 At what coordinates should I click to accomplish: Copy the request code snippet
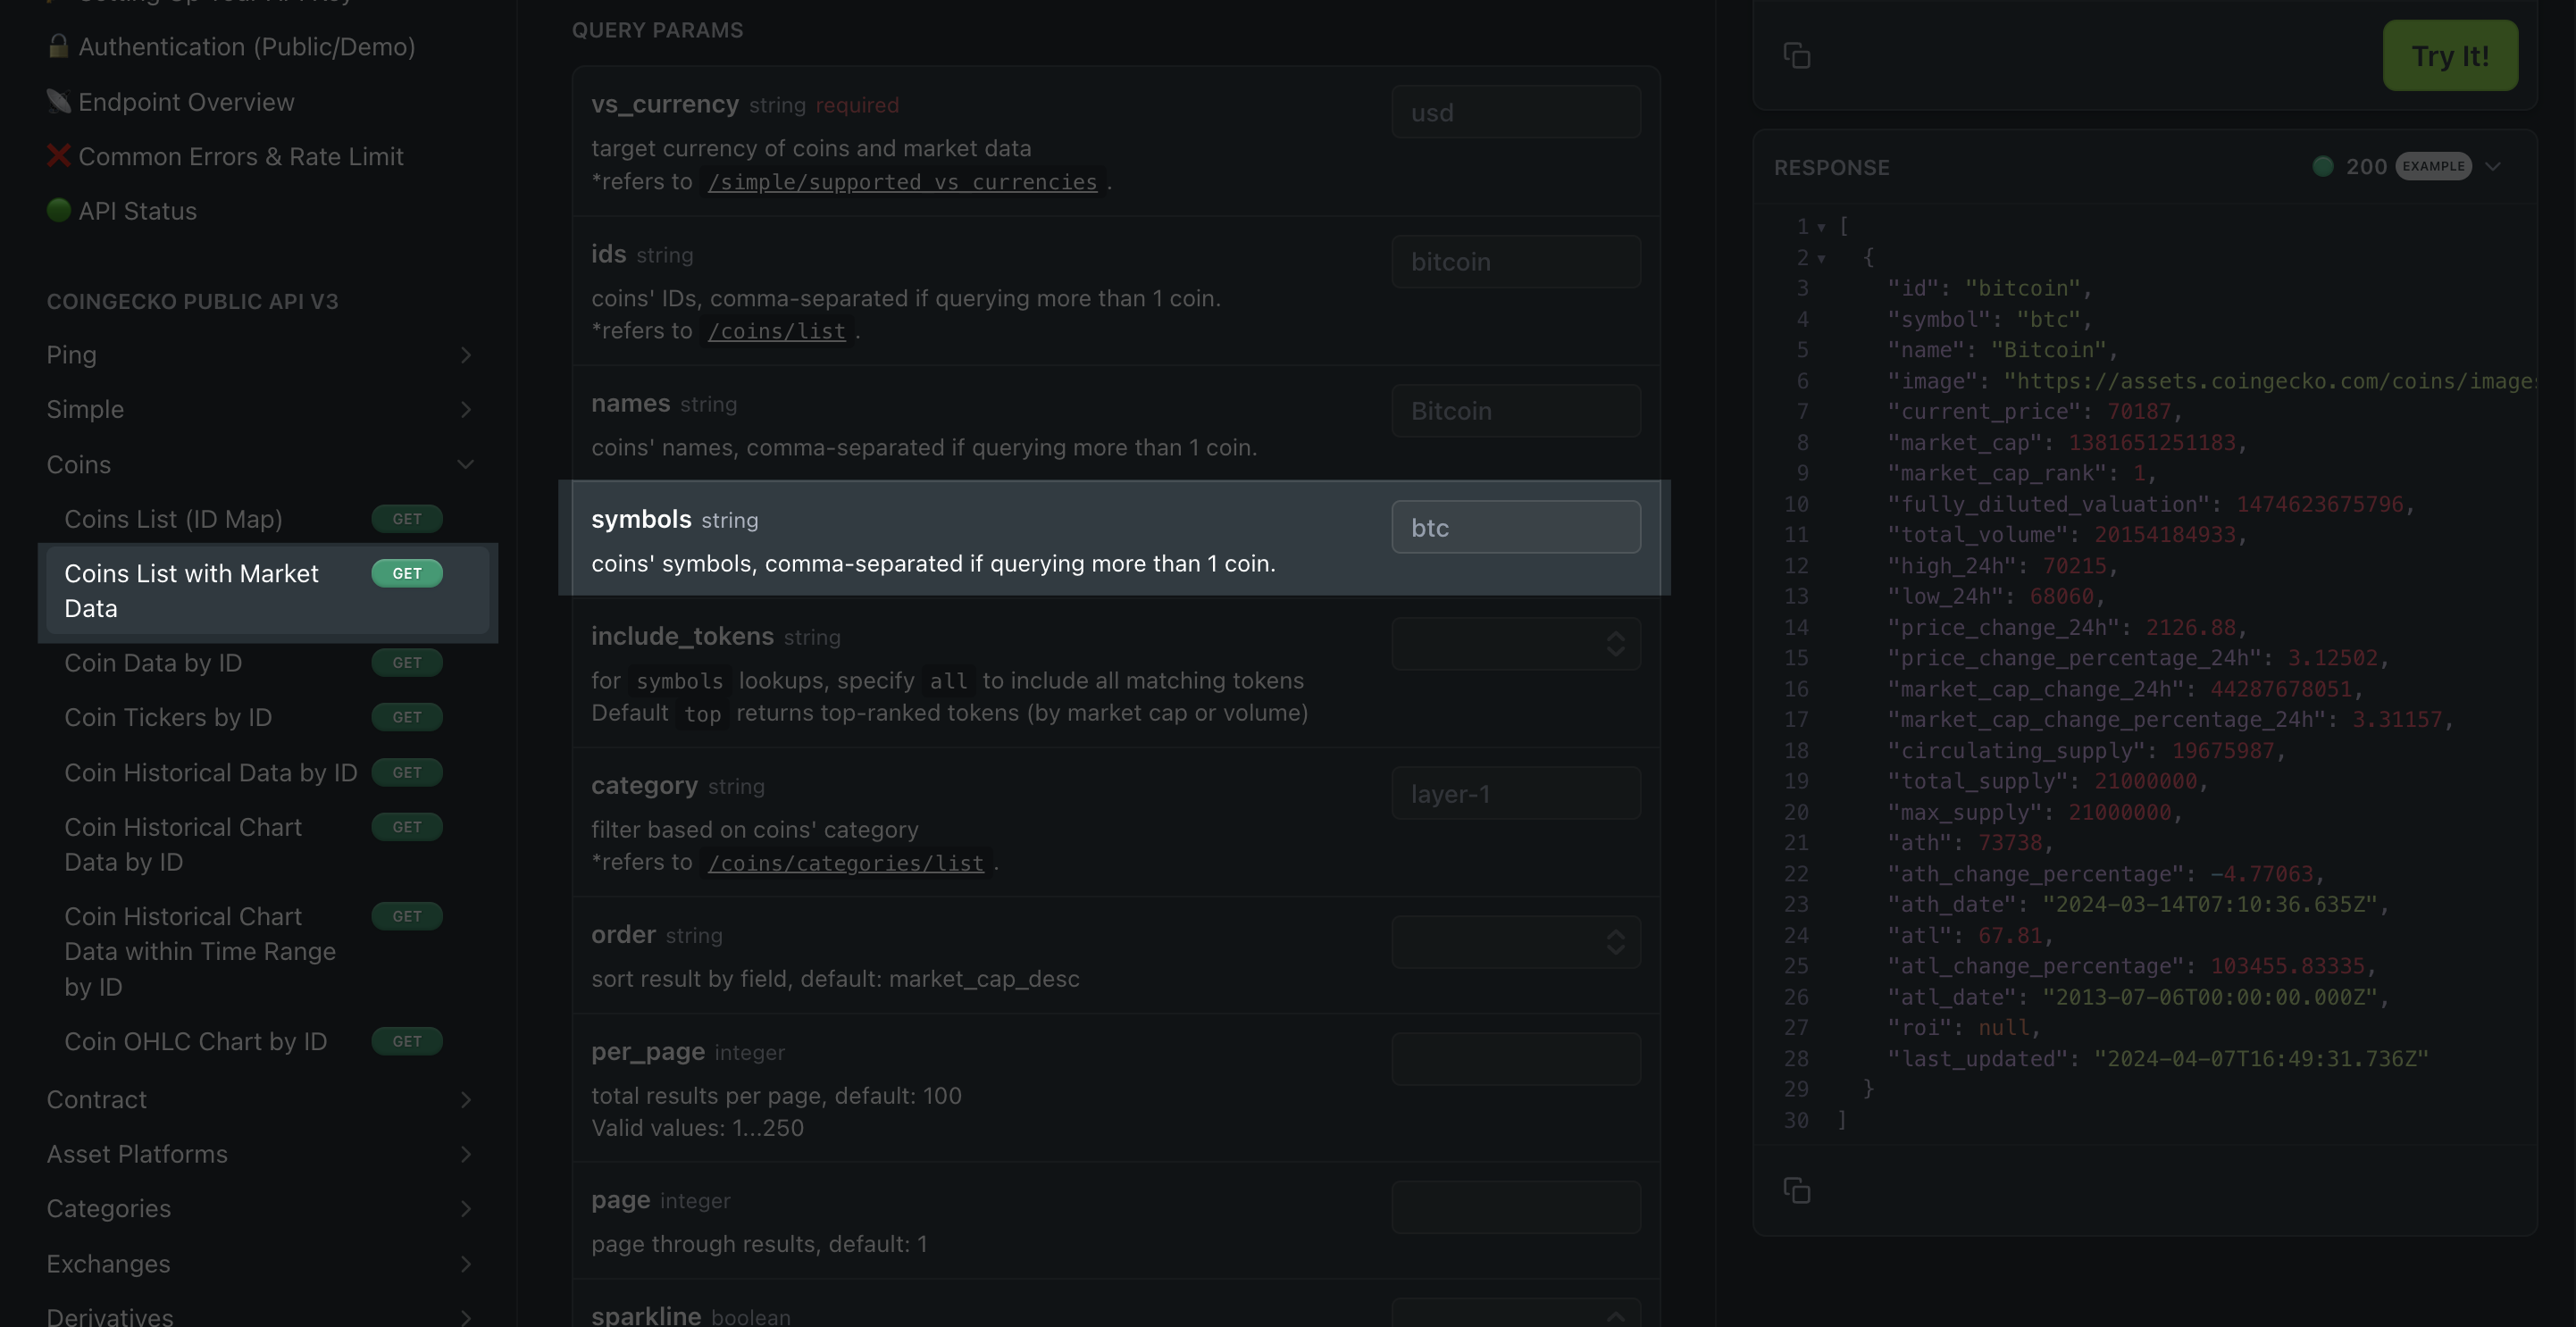click(1797, 55)
